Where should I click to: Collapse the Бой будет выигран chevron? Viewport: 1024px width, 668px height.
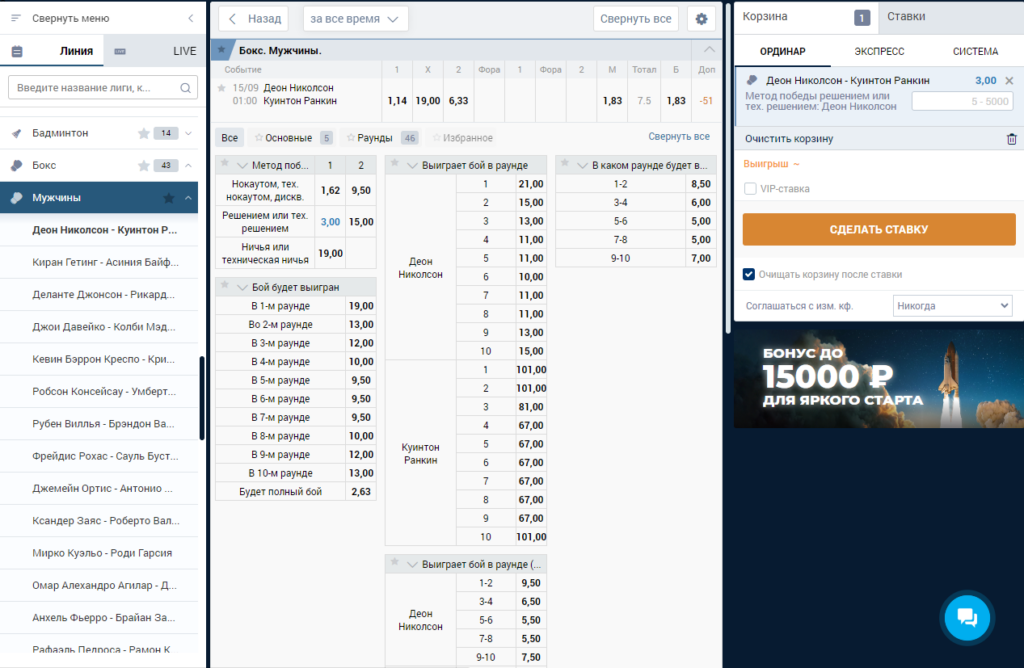242,287
